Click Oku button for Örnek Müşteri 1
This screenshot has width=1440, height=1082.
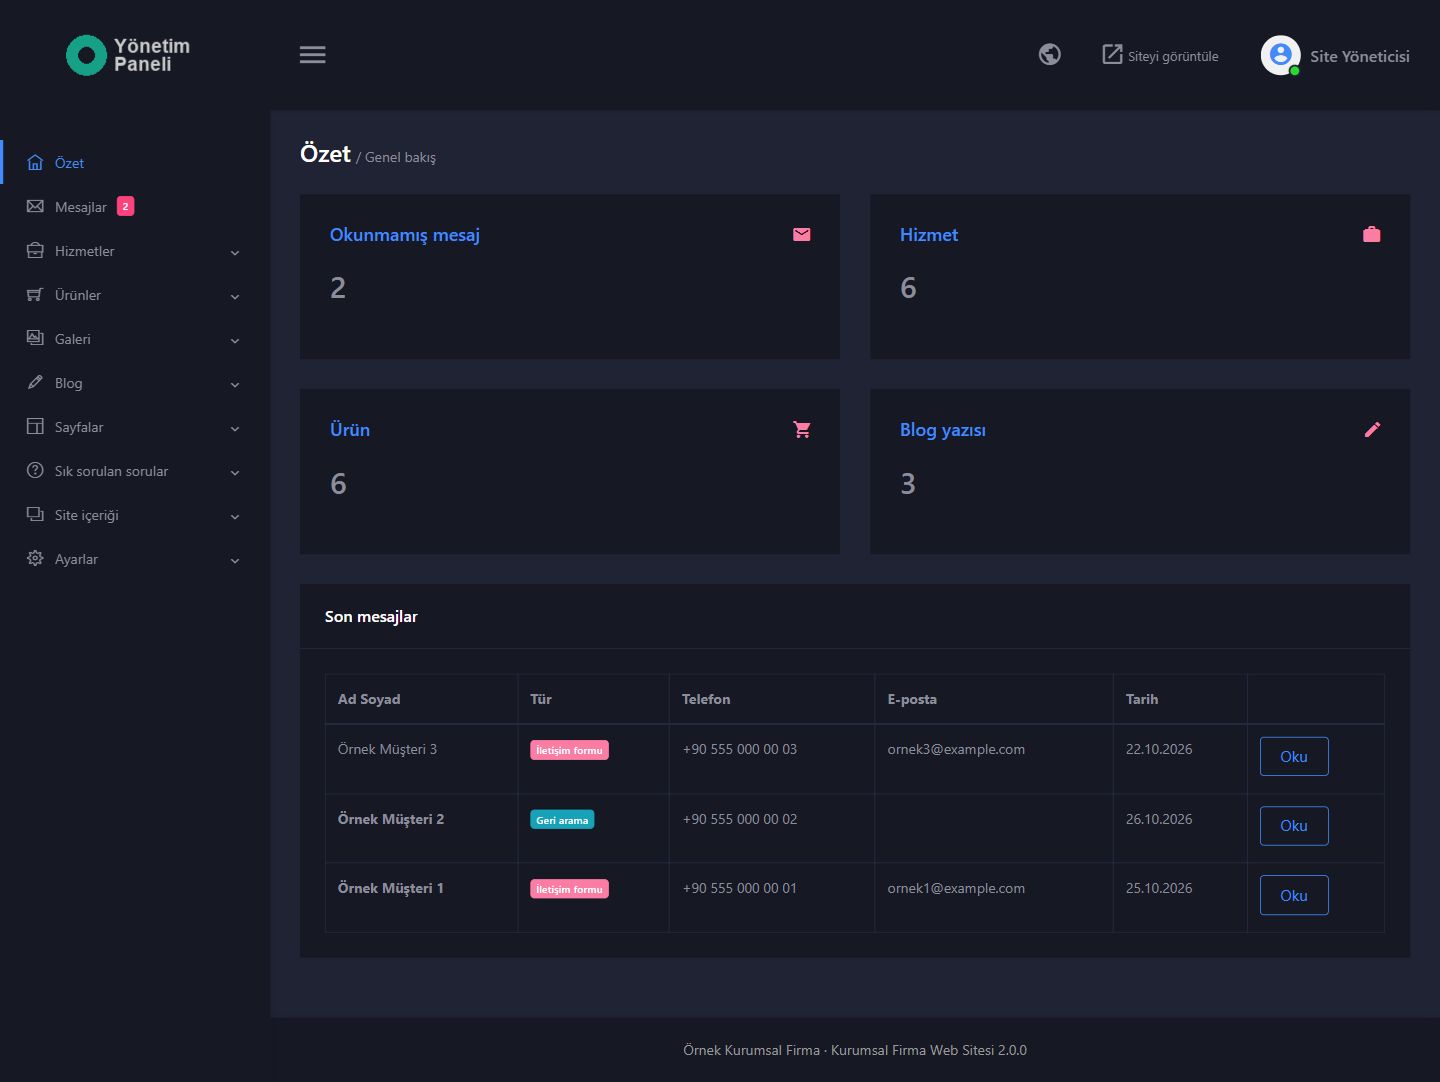click(1294, 895)
